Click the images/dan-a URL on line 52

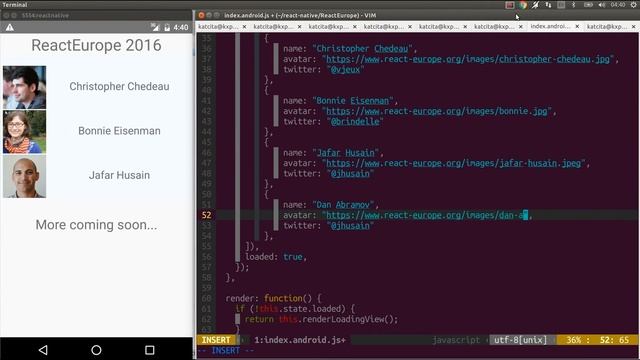tap(424, 215)
